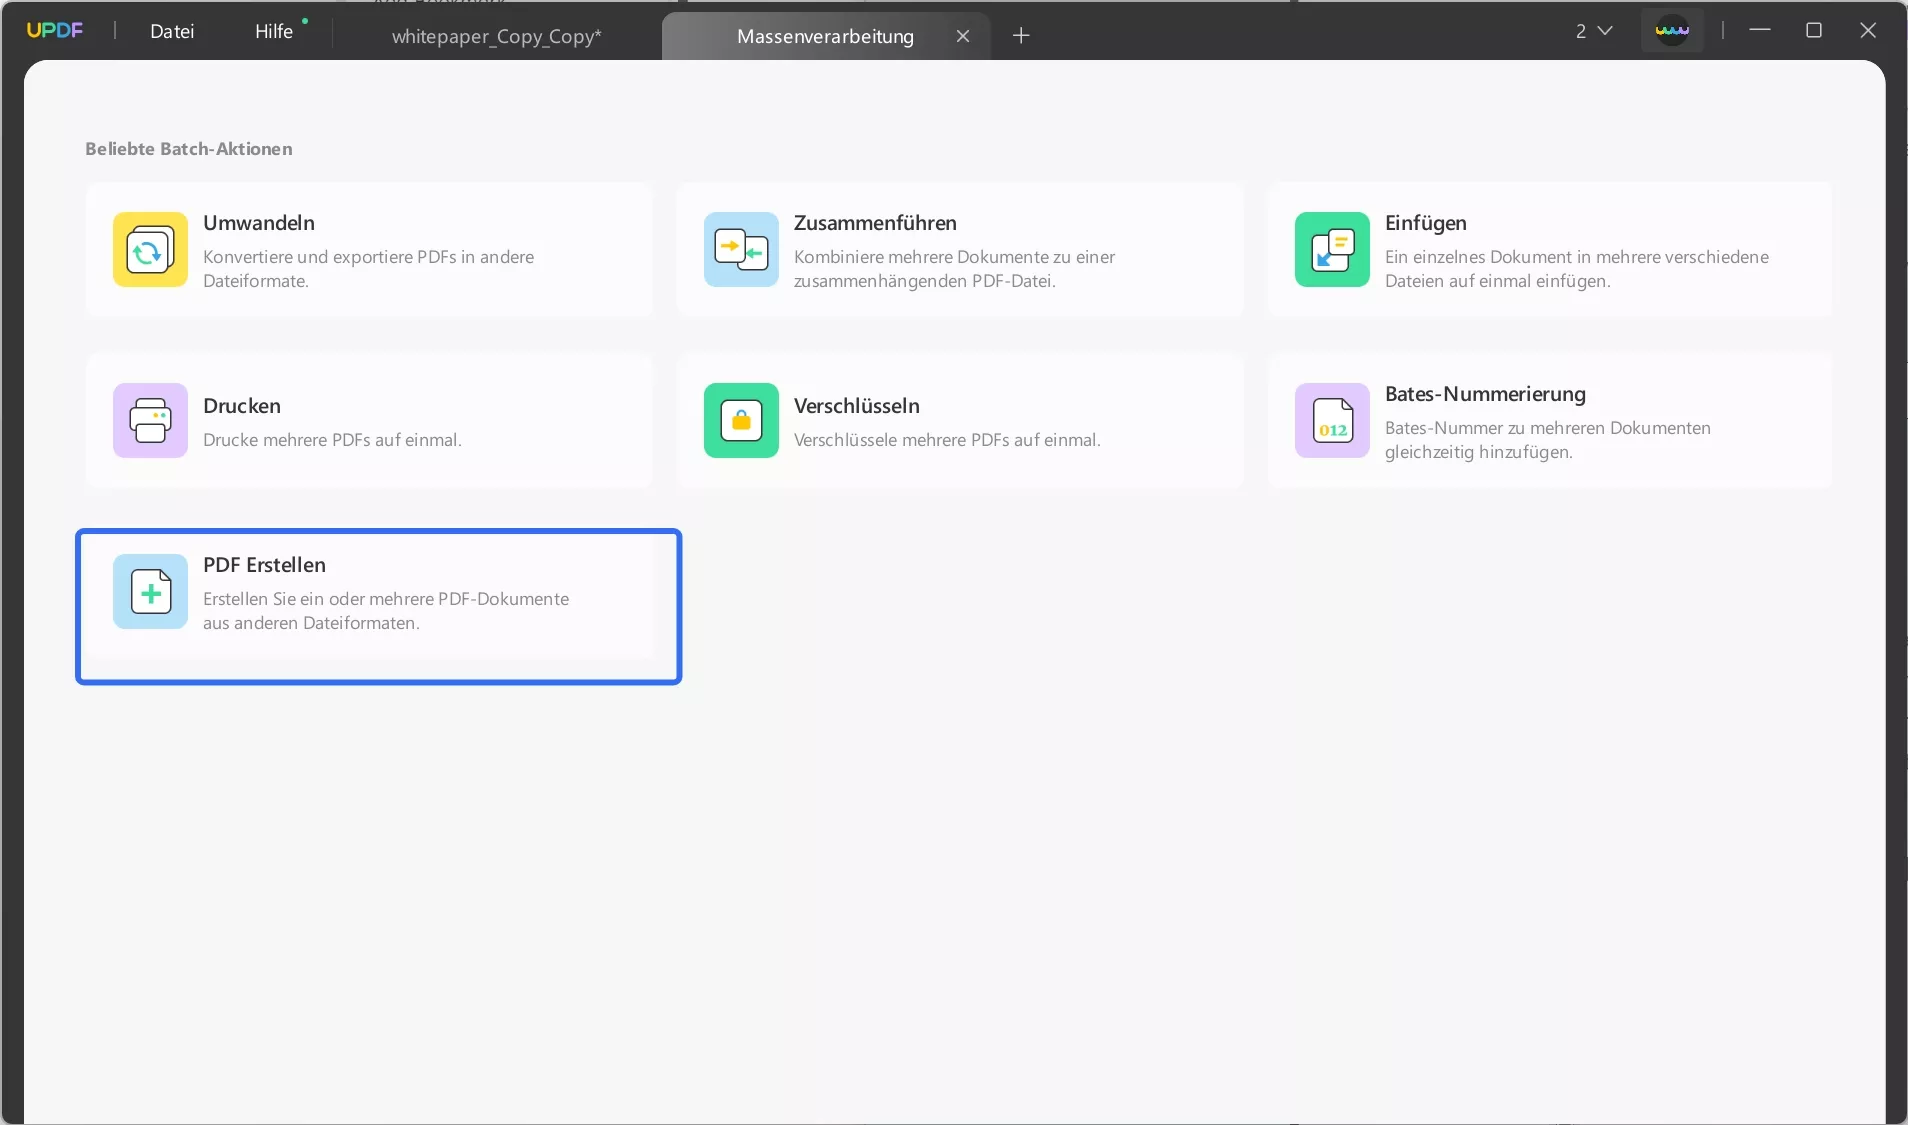Click 'Erstellen Sie ein oder mehrere' description
Viewport: 1908px width, 1125px height.
(386, 611)
